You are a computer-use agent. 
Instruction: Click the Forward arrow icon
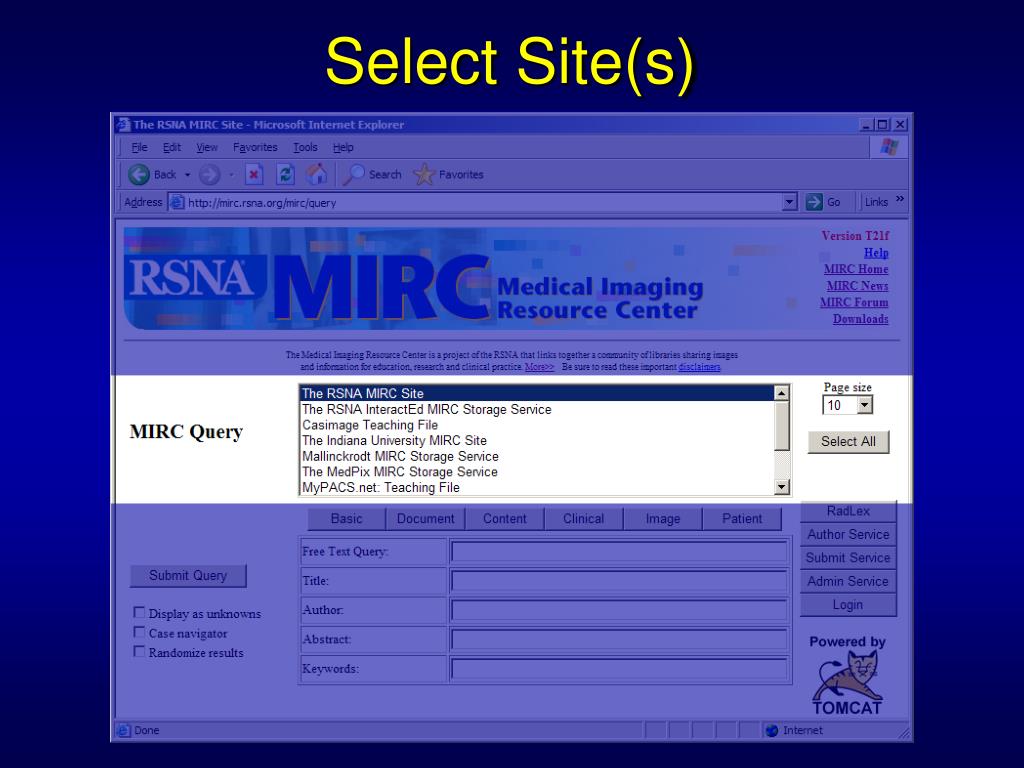coord(209,174)
